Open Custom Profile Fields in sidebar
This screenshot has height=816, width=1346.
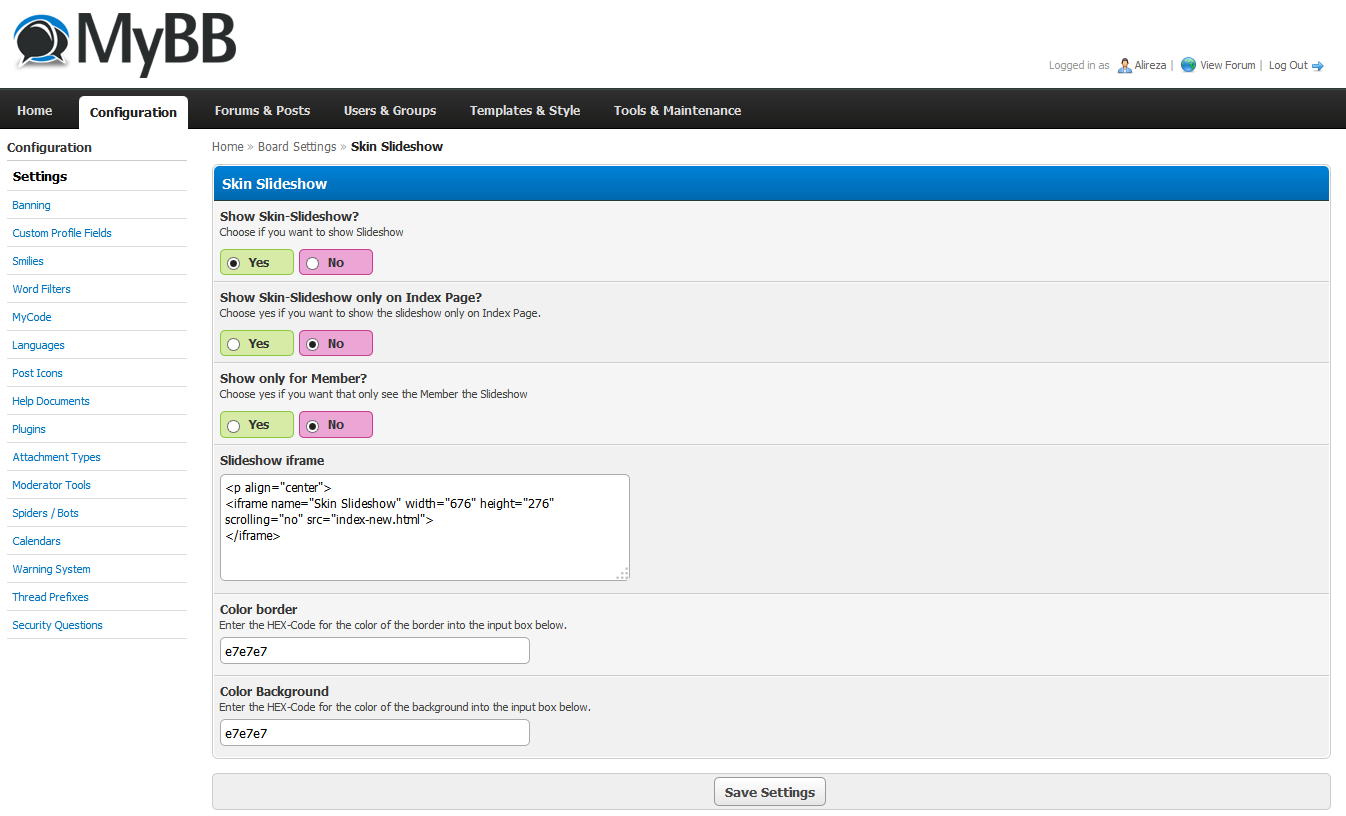[x=62, y=233]
